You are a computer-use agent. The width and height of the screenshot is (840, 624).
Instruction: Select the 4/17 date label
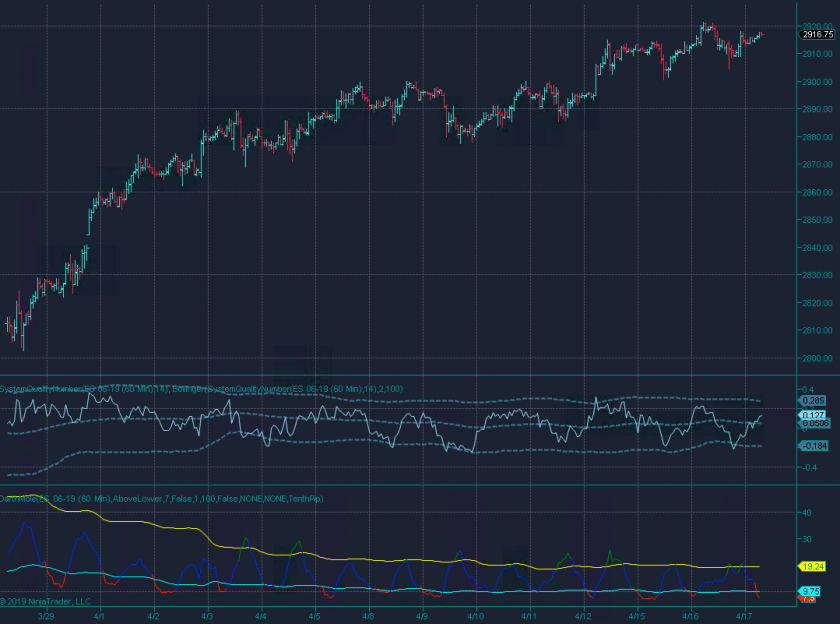pyautogui.click(x=743, y=617)
